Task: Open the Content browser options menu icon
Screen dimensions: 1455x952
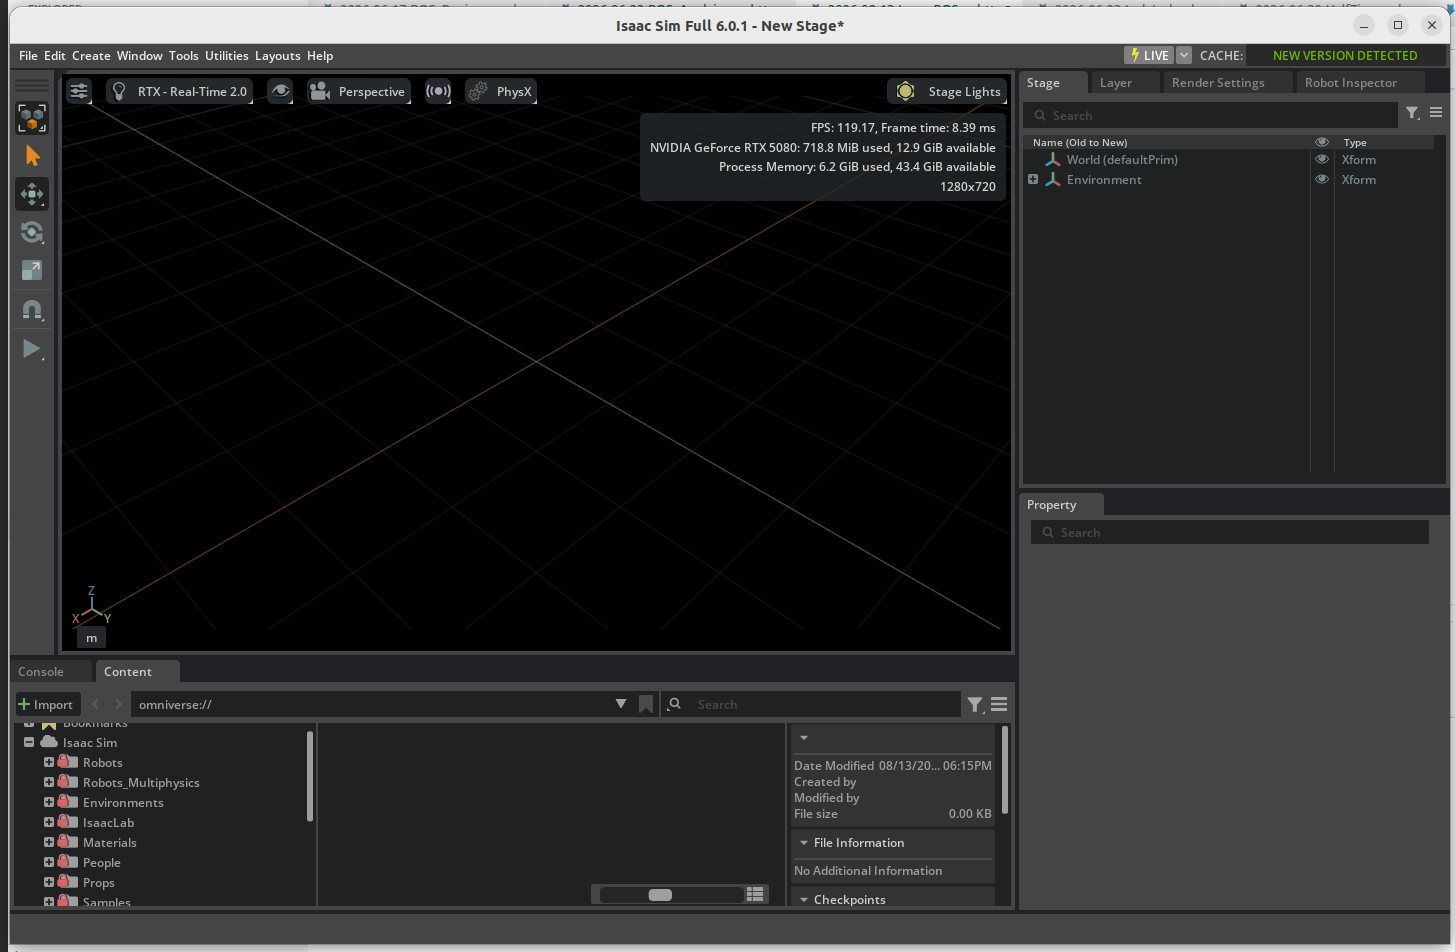Action: (999, 704)
